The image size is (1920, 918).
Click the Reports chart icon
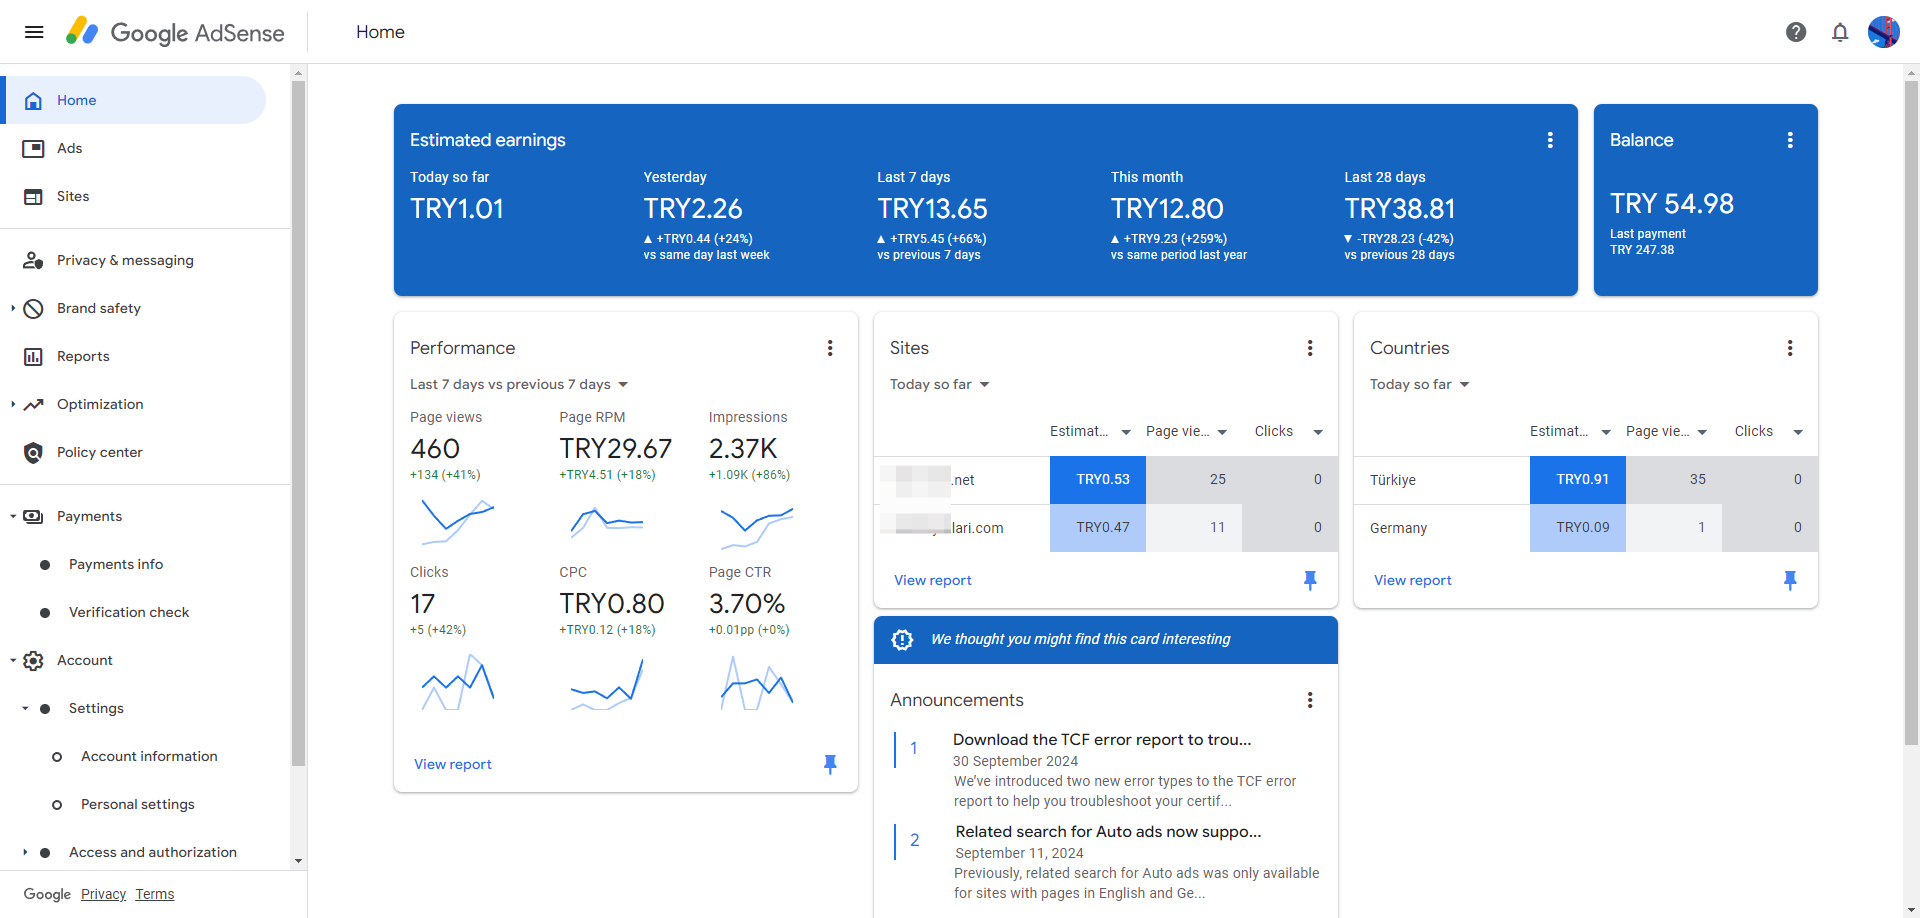point(33,356)
